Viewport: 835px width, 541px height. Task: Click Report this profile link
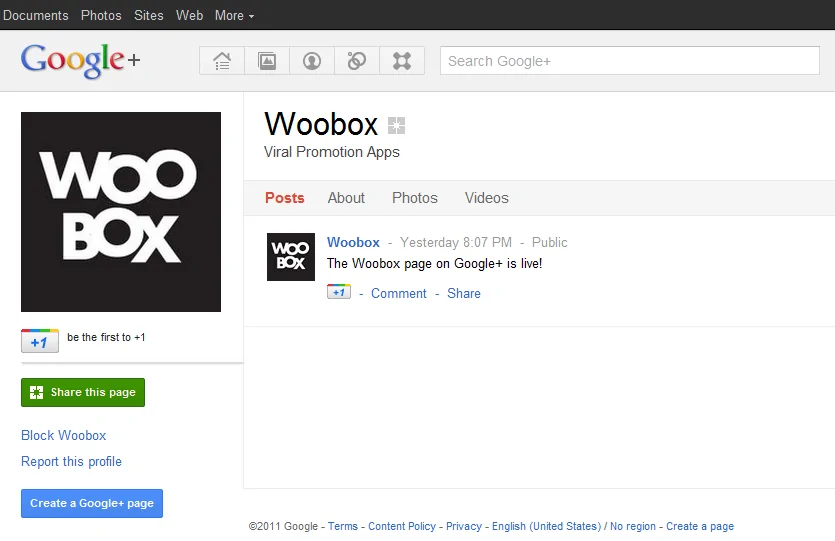pyautogui.click(x=71, y=462)
